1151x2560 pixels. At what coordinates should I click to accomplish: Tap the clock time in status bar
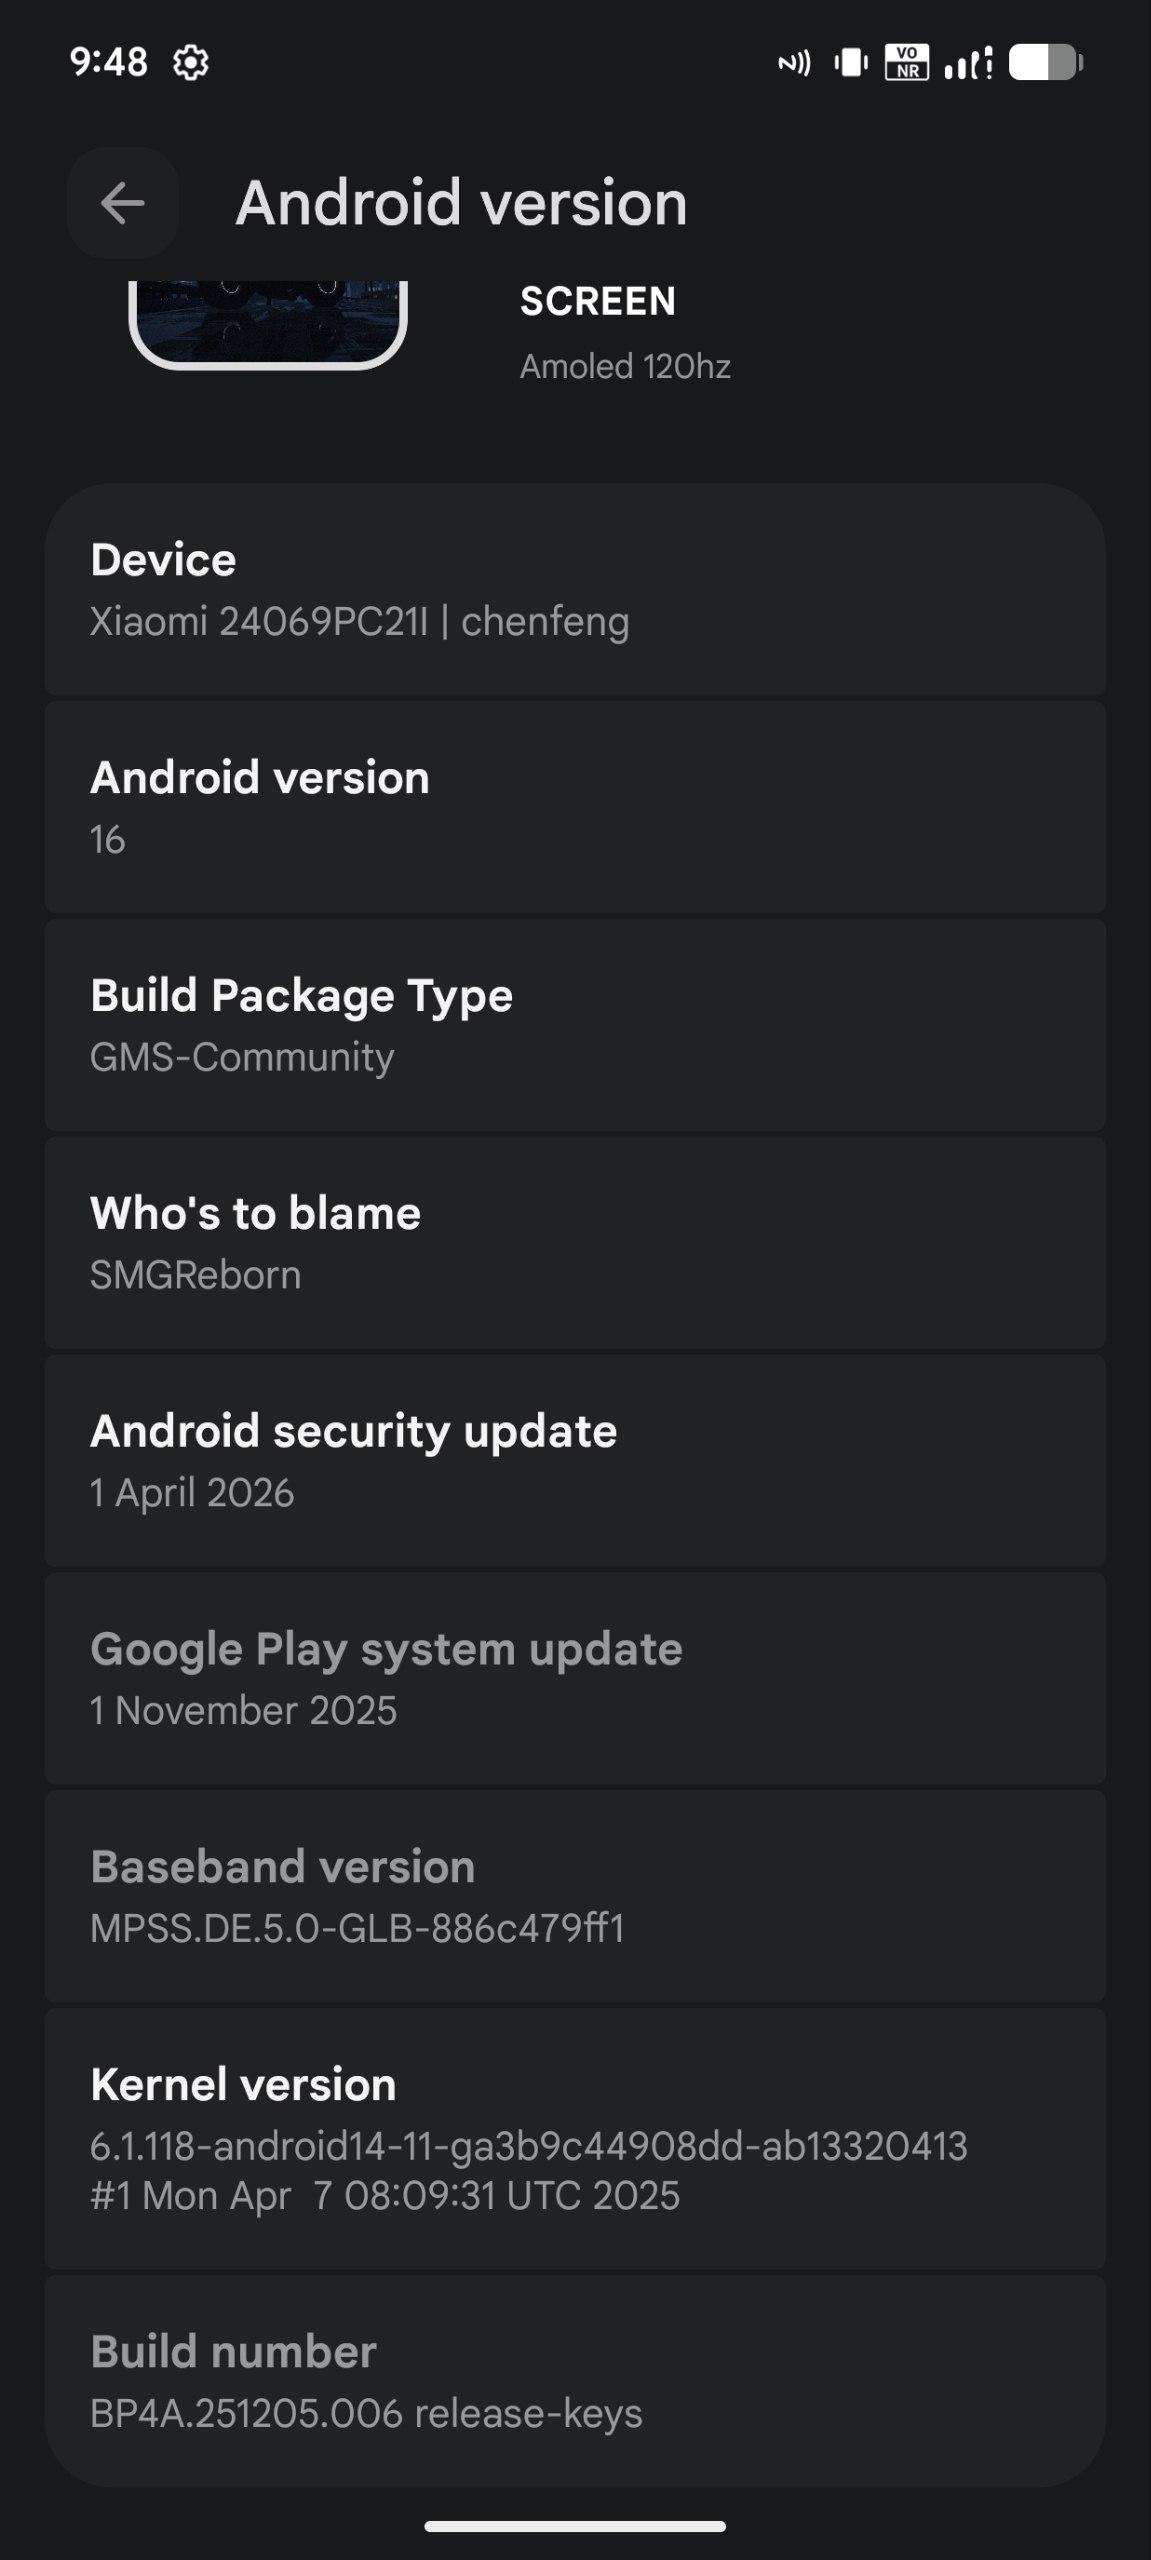[108, 63]
